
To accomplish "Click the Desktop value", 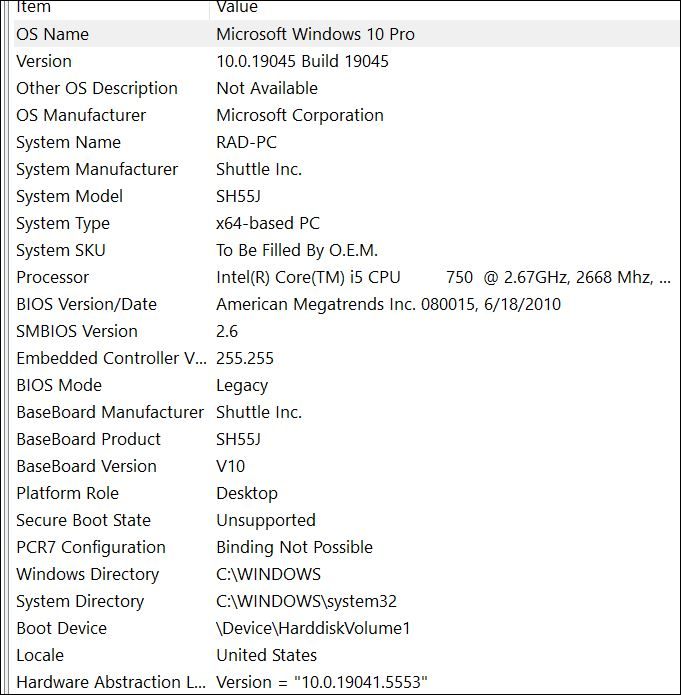I will (x=247, y=493).
